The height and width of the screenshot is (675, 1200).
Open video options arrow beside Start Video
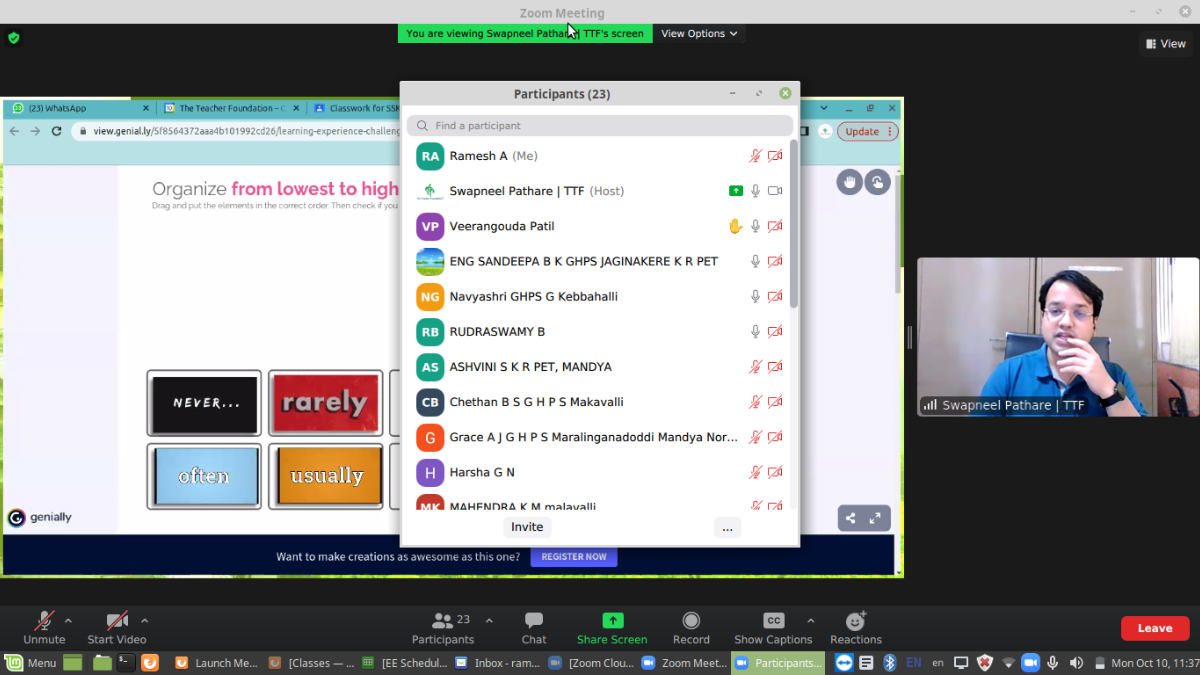[144, 621]
